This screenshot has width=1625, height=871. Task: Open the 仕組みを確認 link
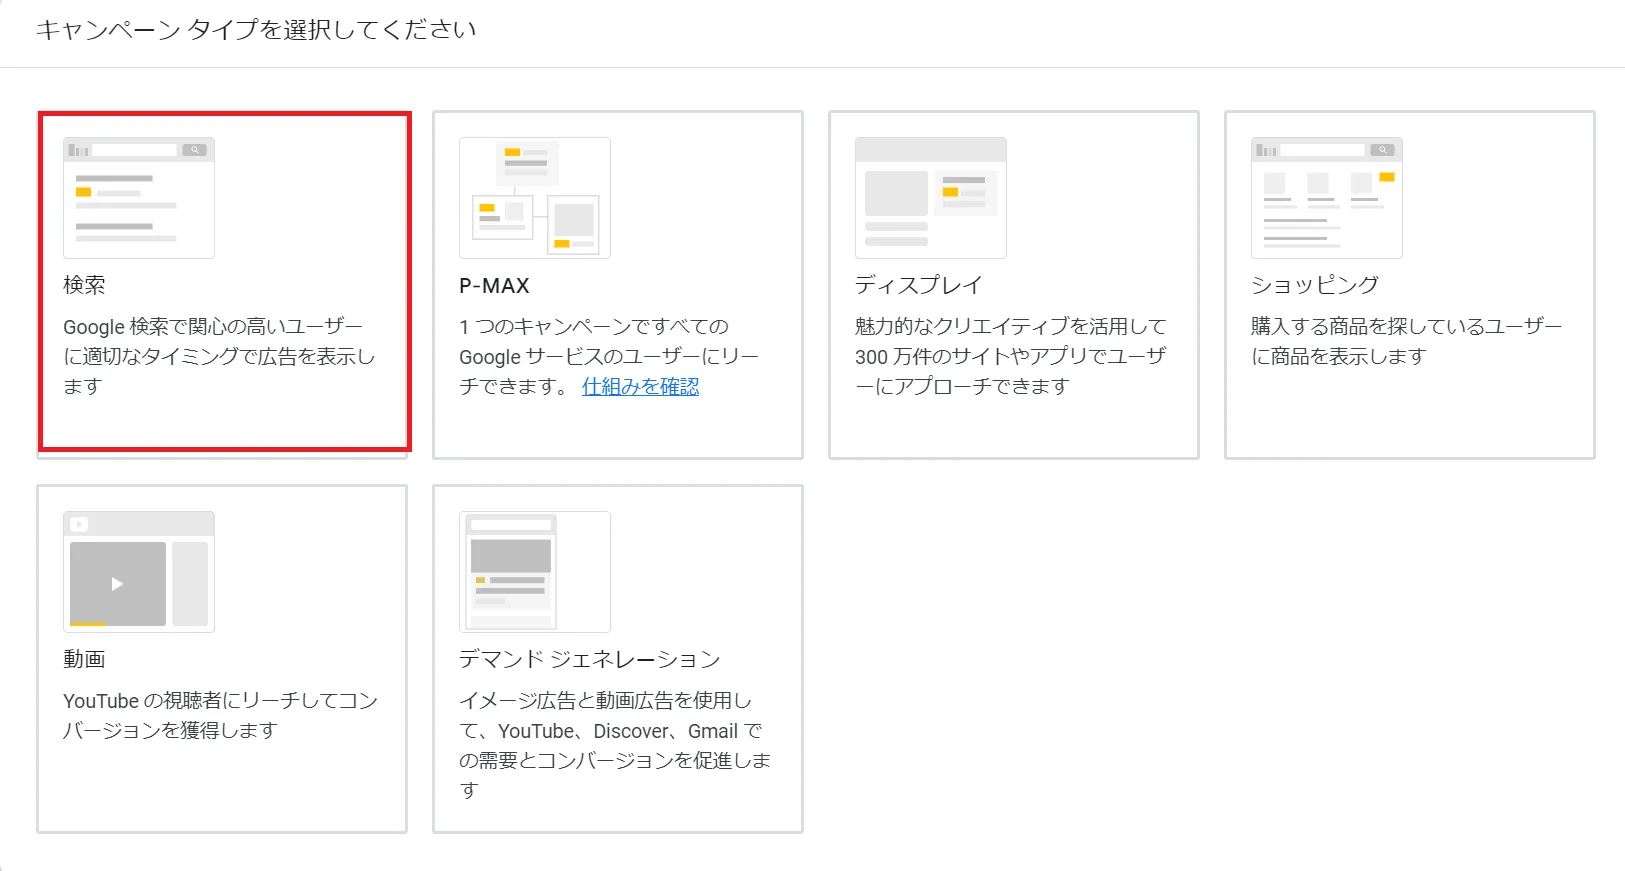pyautogui.click(x=641, y=387)
